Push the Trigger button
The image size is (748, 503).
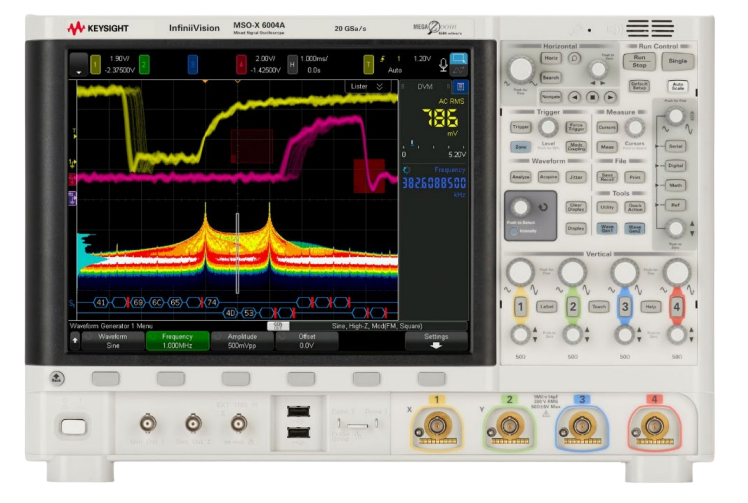520,127
